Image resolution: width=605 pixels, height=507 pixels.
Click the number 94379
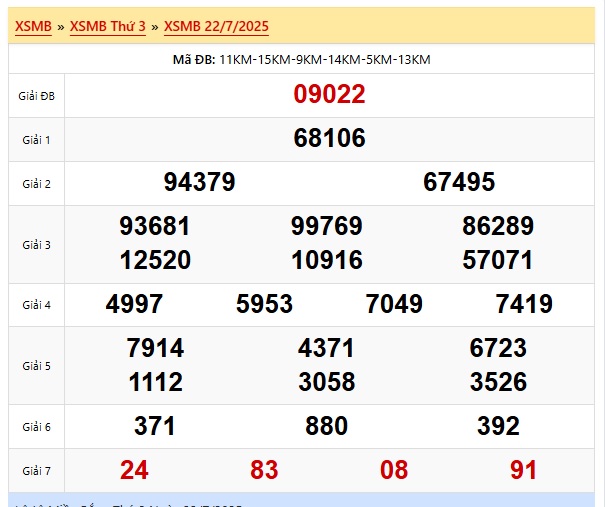(199, 182)
